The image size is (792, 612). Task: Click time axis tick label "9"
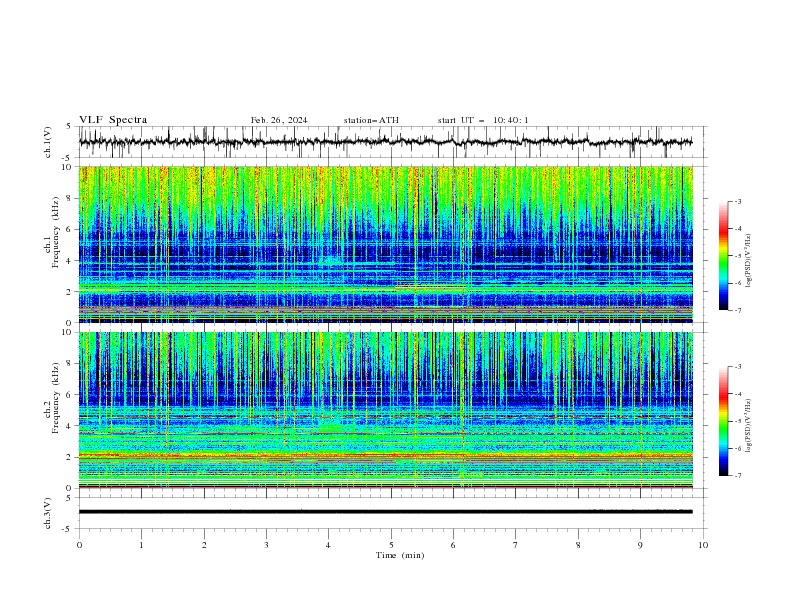(x=640, y=545)
